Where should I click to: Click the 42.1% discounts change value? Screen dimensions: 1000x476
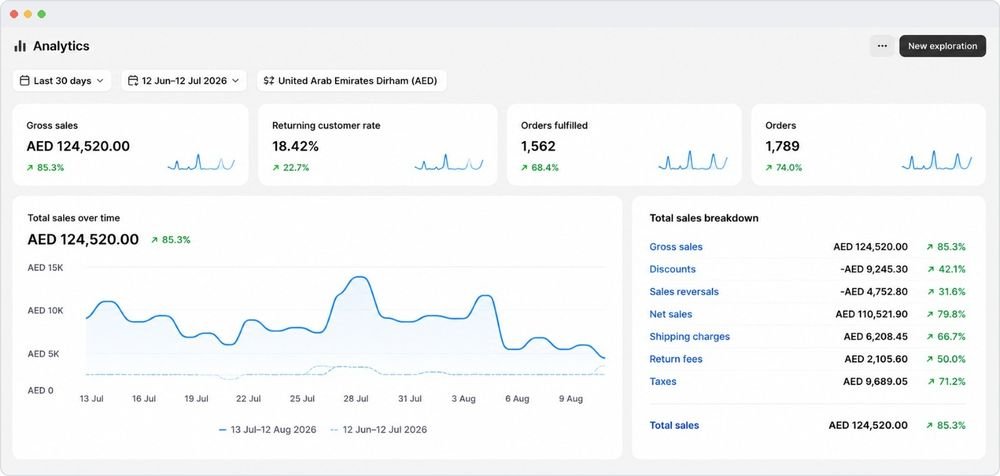pyautogui.click(x=946, y=269)
